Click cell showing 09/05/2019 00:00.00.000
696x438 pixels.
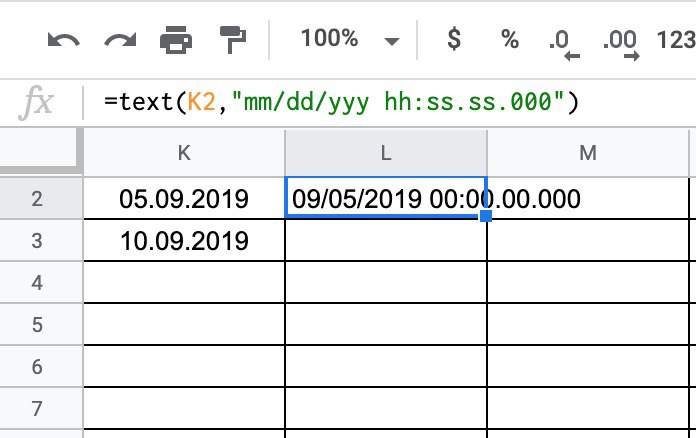click(x=386, y=197)
